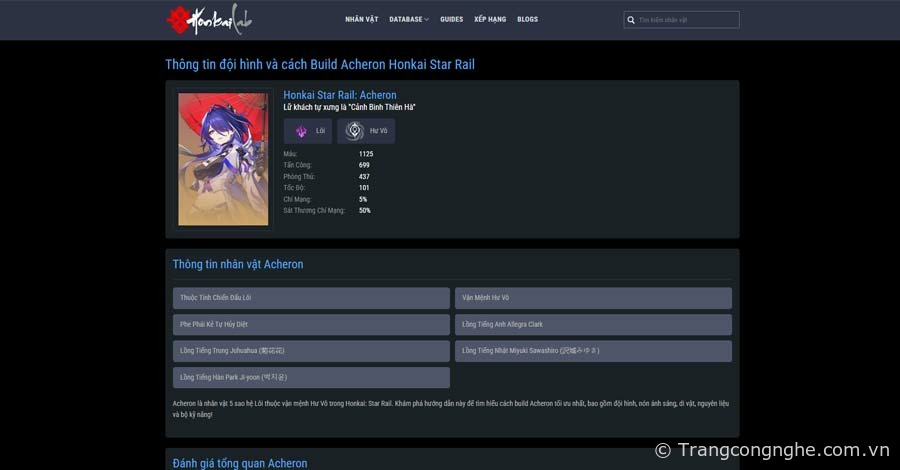Click the Honkai Star Rail: Acheron title
This screenshot has width=900, height=470.
(340, 95)
